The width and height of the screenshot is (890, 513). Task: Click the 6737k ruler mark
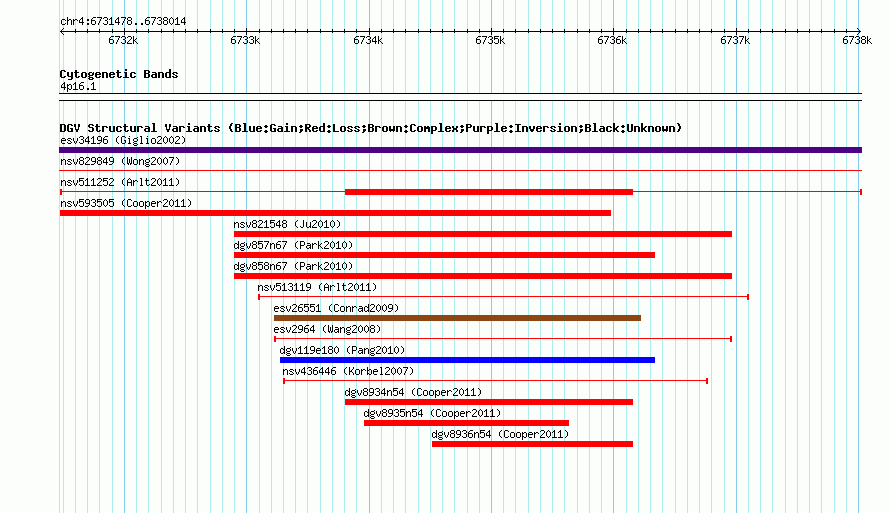click(x=735, y=40)
